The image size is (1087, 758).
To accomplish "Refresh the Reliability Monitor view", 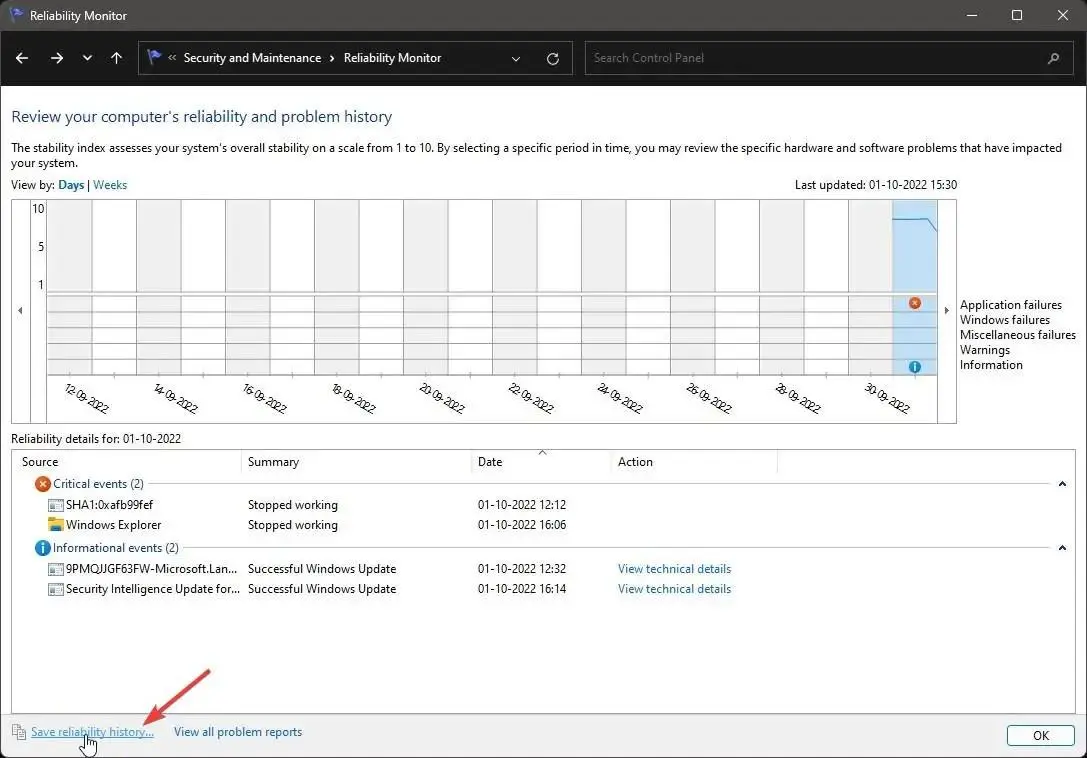I will tap(553, 59).
